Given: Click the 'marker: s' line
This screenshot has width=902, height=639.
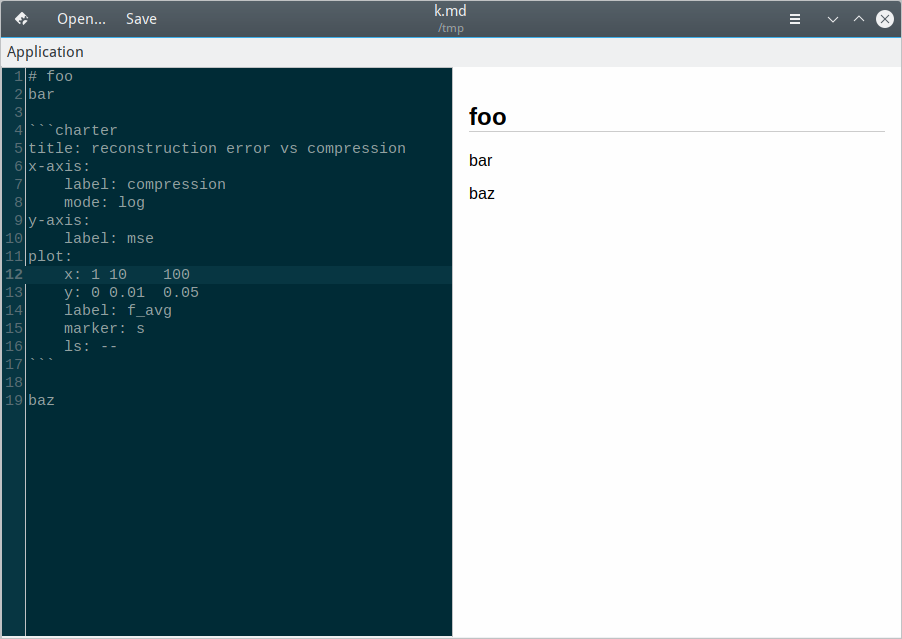Looking at the screenshot, I should [104, 328].
